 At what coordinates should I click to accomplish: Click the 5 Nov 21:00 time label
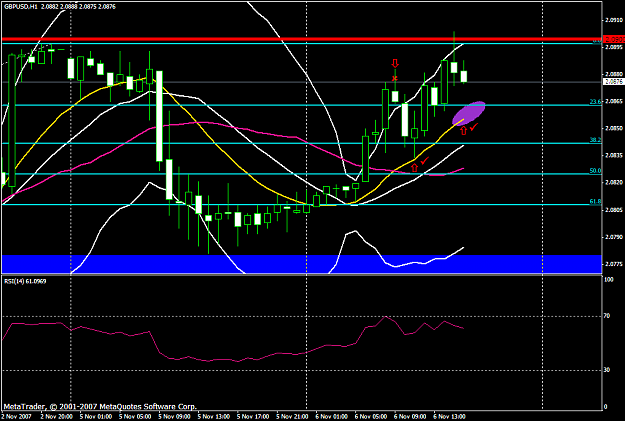click(292, 417)
